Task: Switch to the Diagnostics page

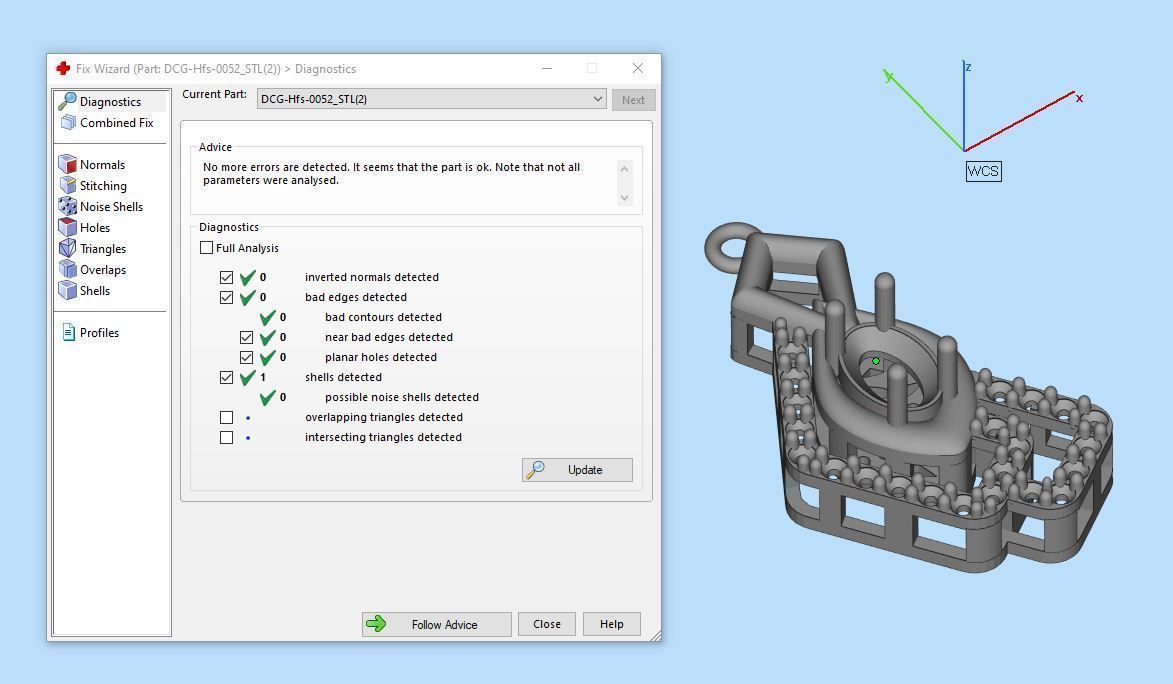Action: click(111, 101)
